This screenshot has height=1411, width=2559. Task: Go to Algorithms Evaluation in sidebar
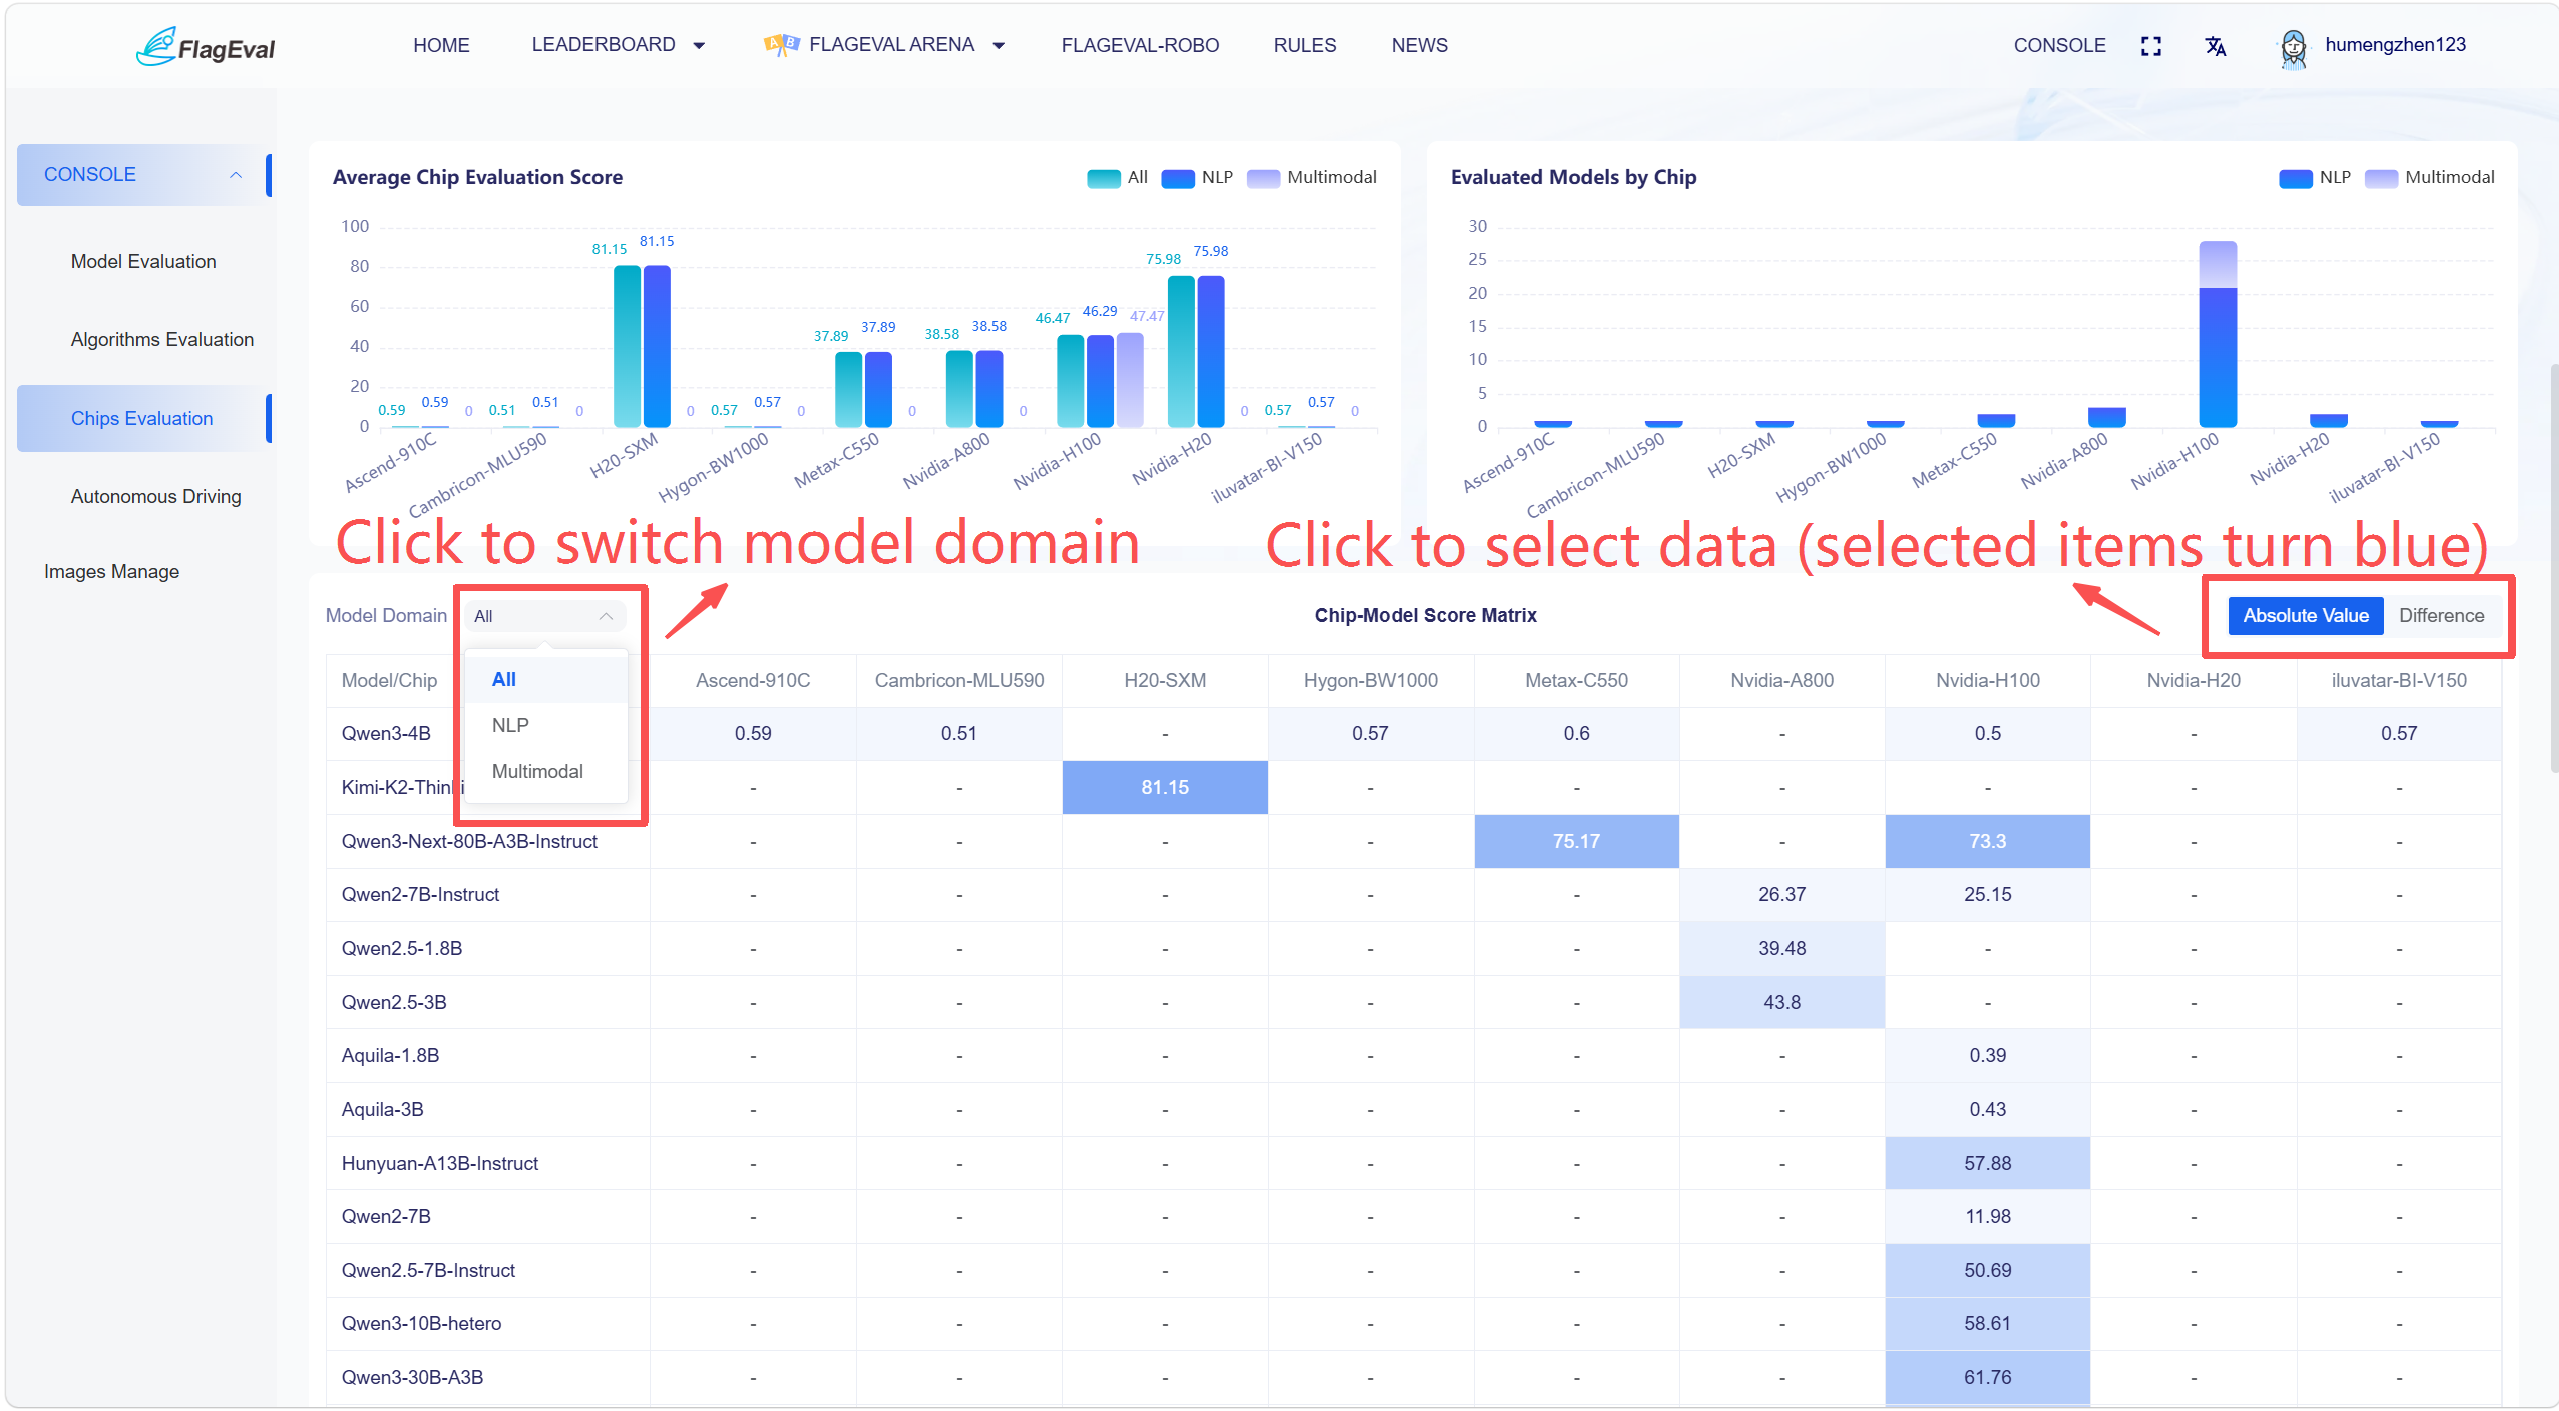[x=162, y=340]
